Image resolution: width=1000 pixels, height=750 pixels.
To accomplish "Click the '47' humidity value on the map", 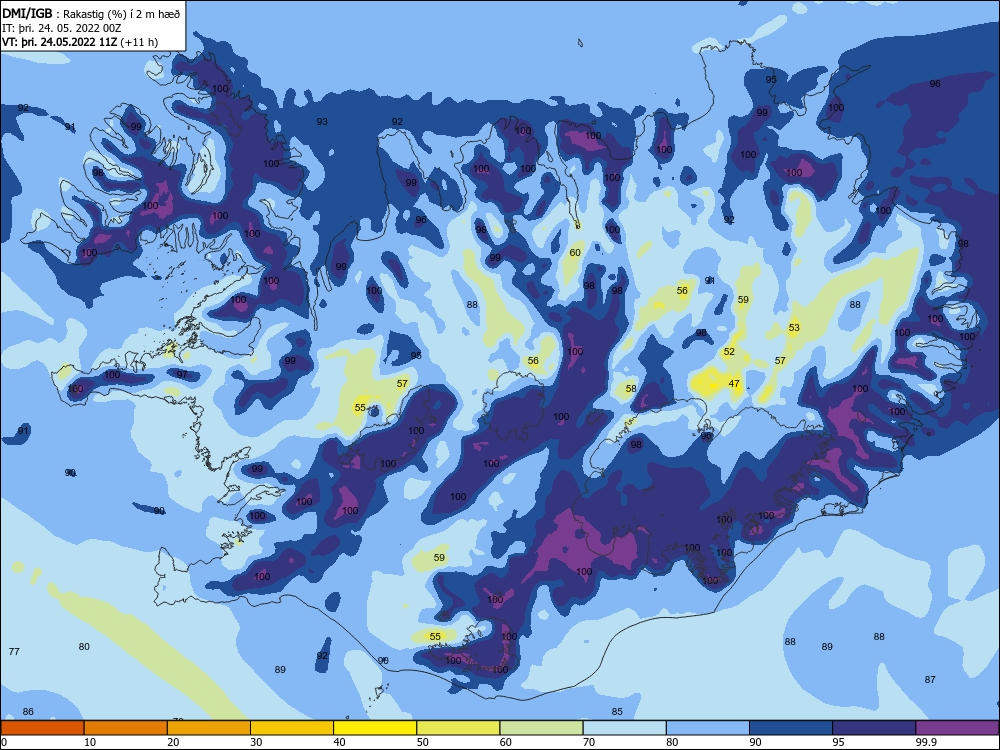I will 734,383.
